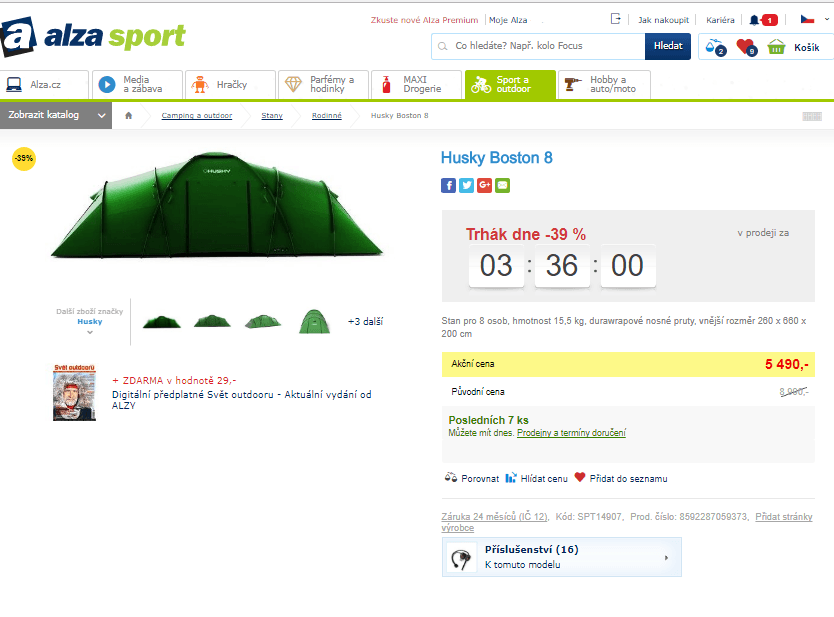The width and height of the screenshot is (834, 617).
Task: Send product by email icon
Action: pyautogui.click(x=502, y=185)
